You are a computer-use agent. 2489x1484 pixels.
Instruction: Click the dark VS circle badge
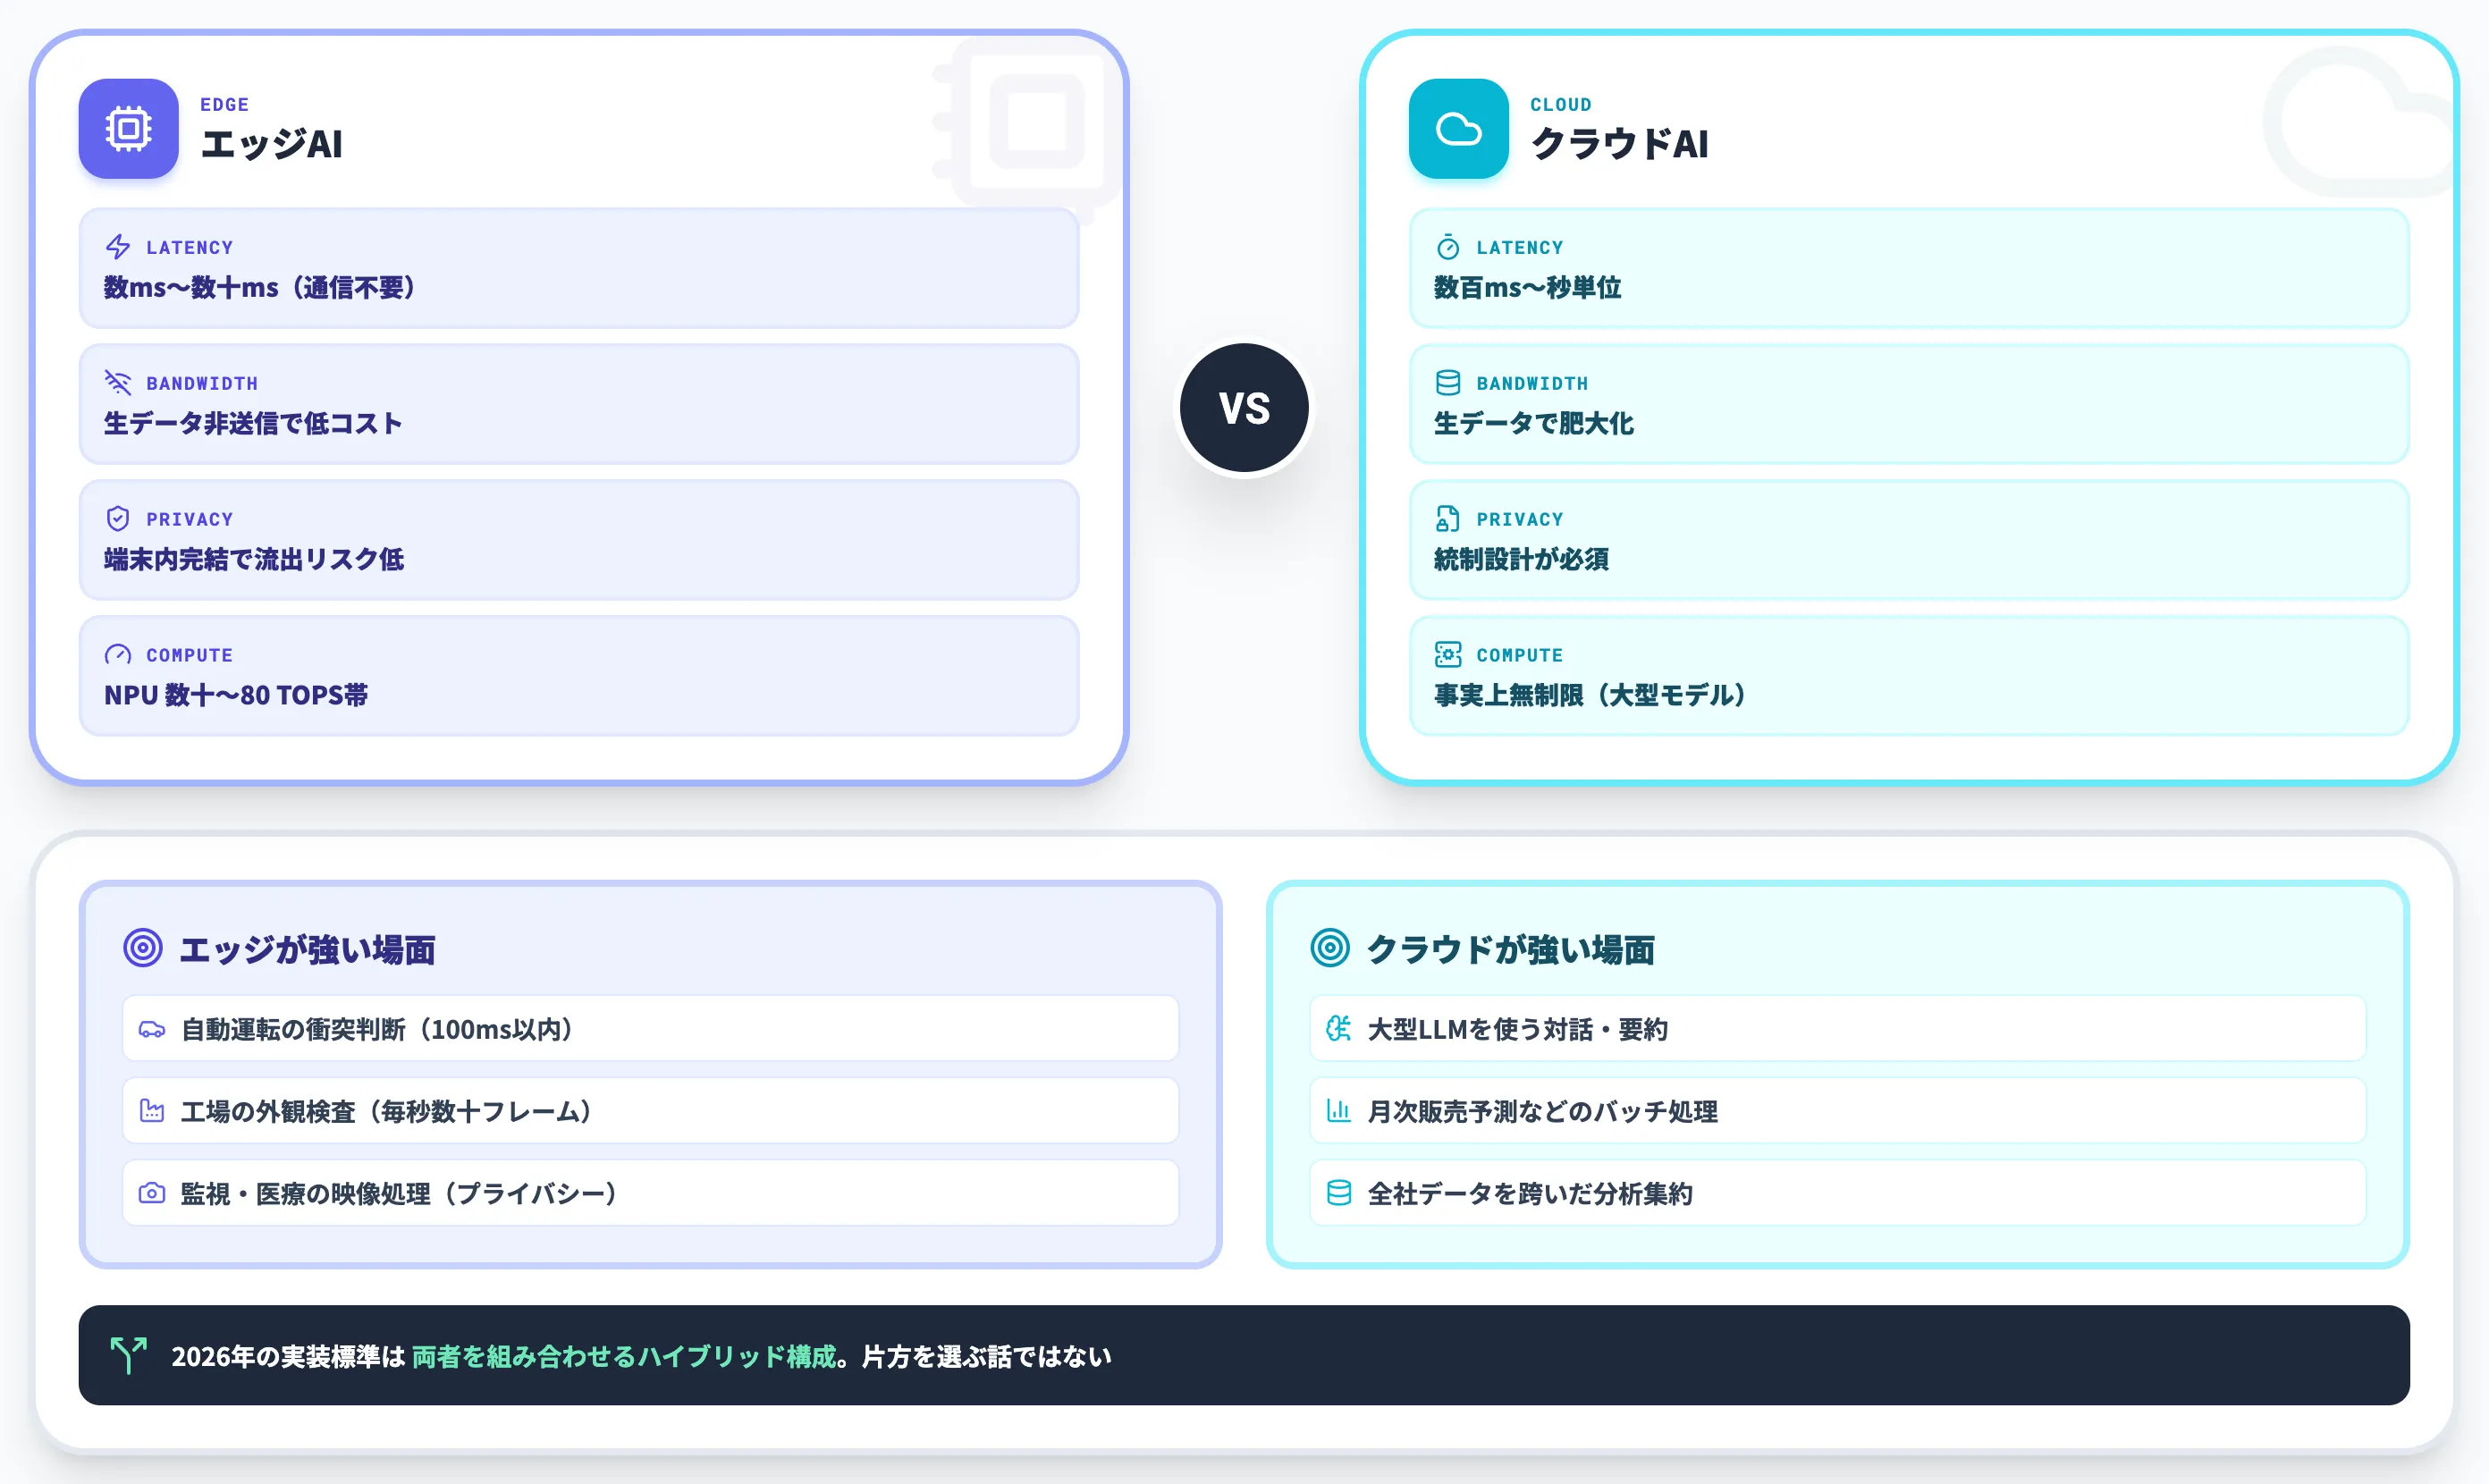[1244, 408]
